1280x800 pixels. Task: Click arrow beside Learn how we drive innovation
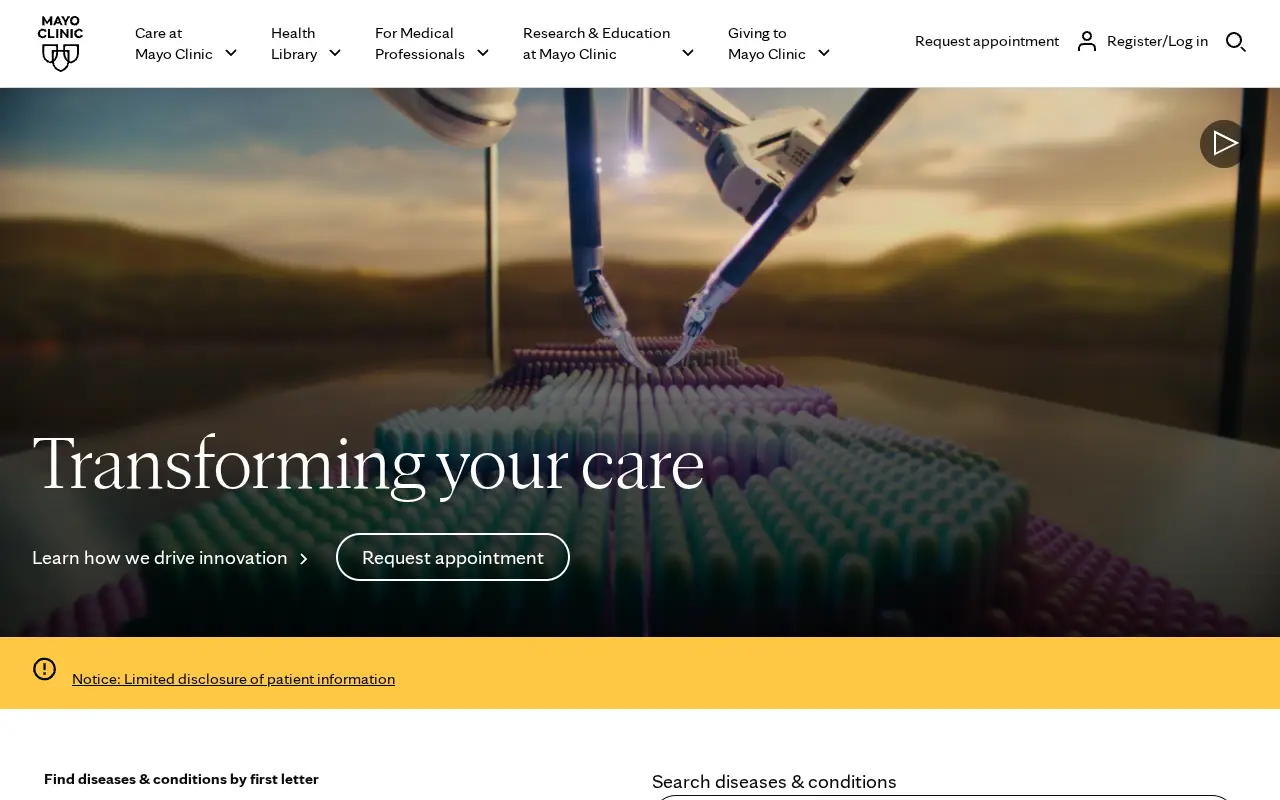[304, 559]
